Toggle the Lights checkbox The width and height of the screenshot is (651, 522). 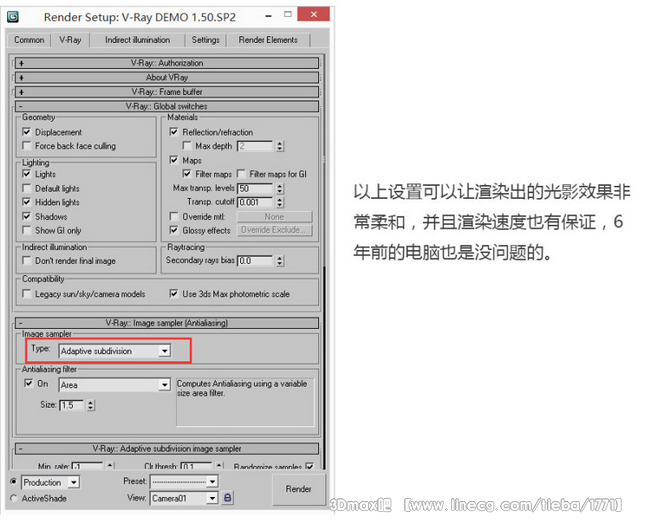point(27,174)
